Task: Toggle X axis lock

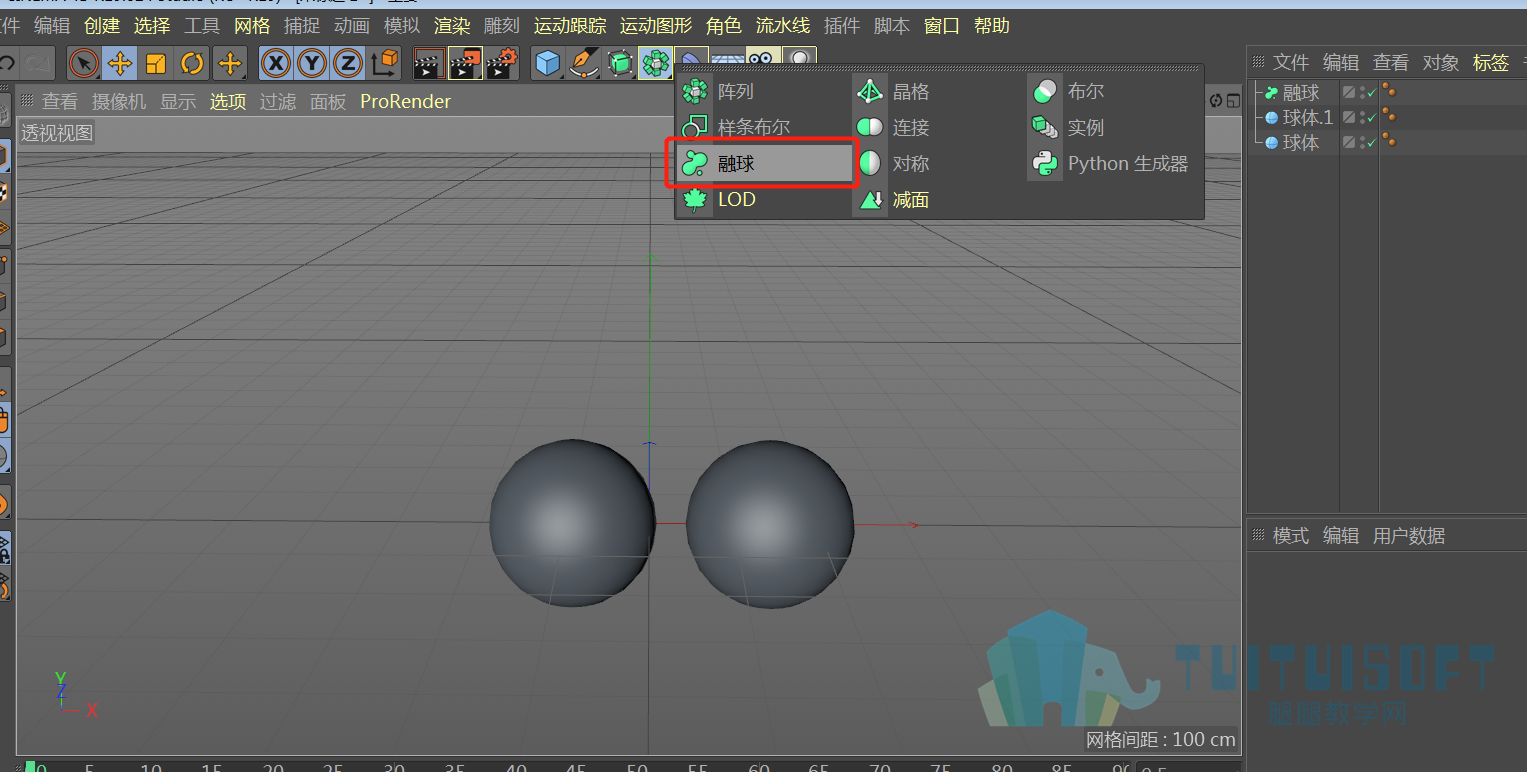Action: [276, 64]
